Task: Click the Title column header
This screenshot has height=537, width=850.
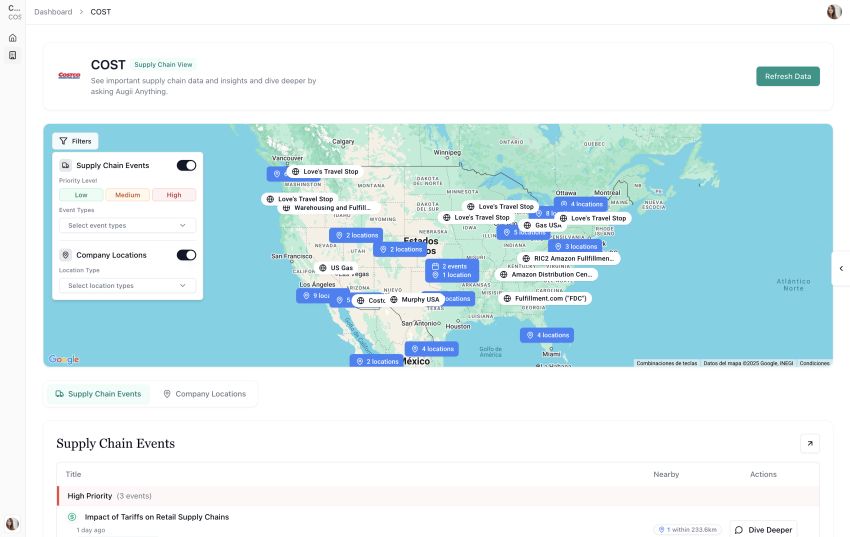Action: (73, 474)
